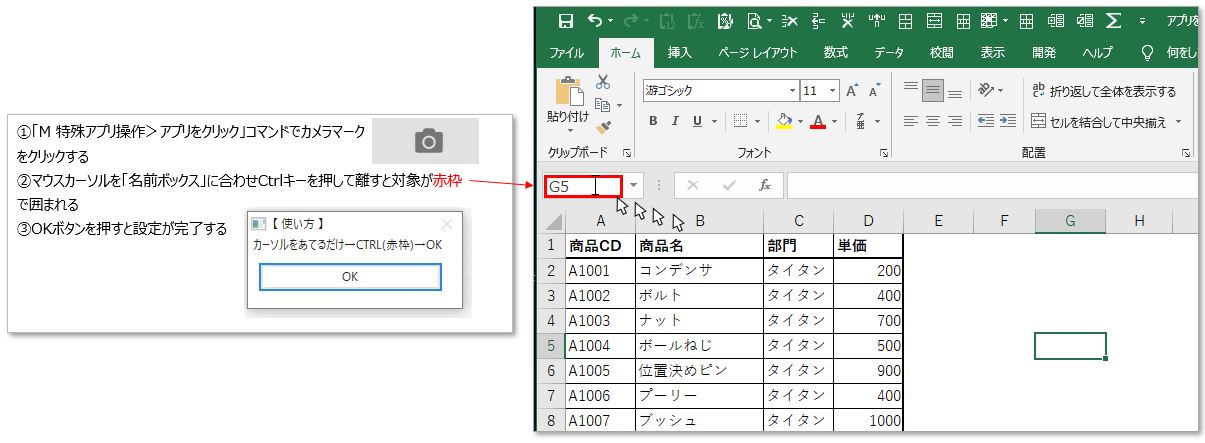Click 折り返して全体を表示する wrap text button
1205x443 pixels.
click(x=1104, y=91)
